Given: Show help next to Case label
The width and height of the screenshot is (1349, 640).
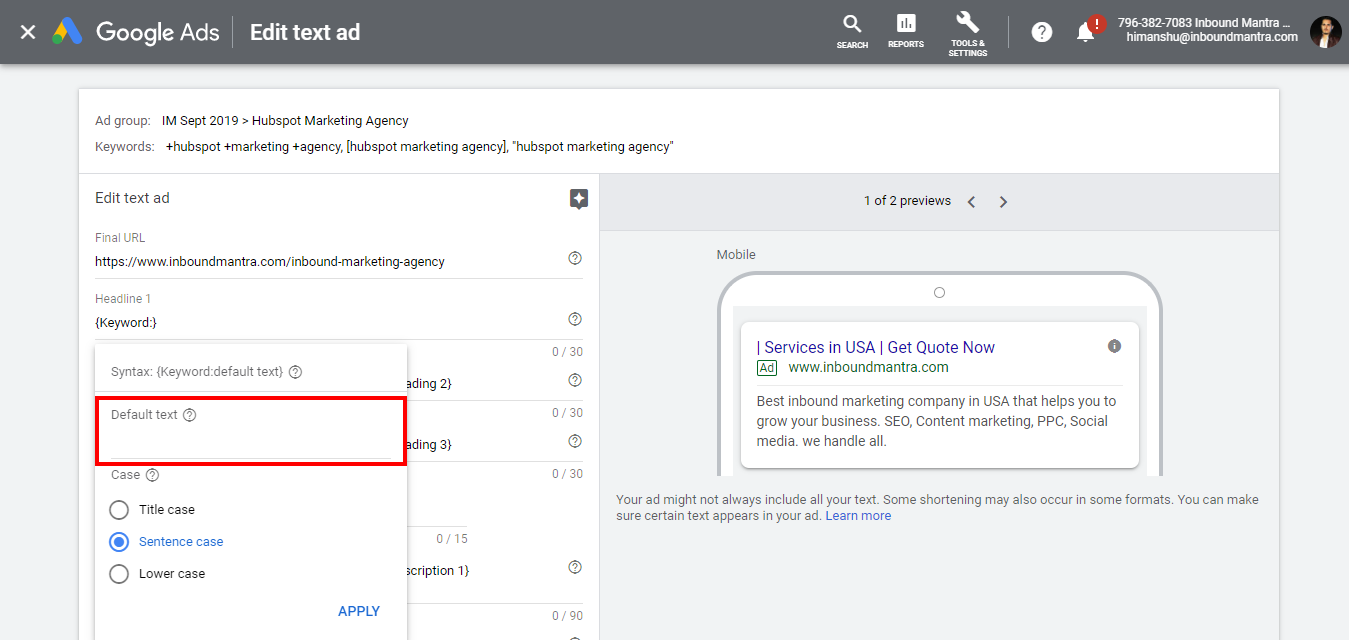Looking at the screenshot, I should (152, 475).
